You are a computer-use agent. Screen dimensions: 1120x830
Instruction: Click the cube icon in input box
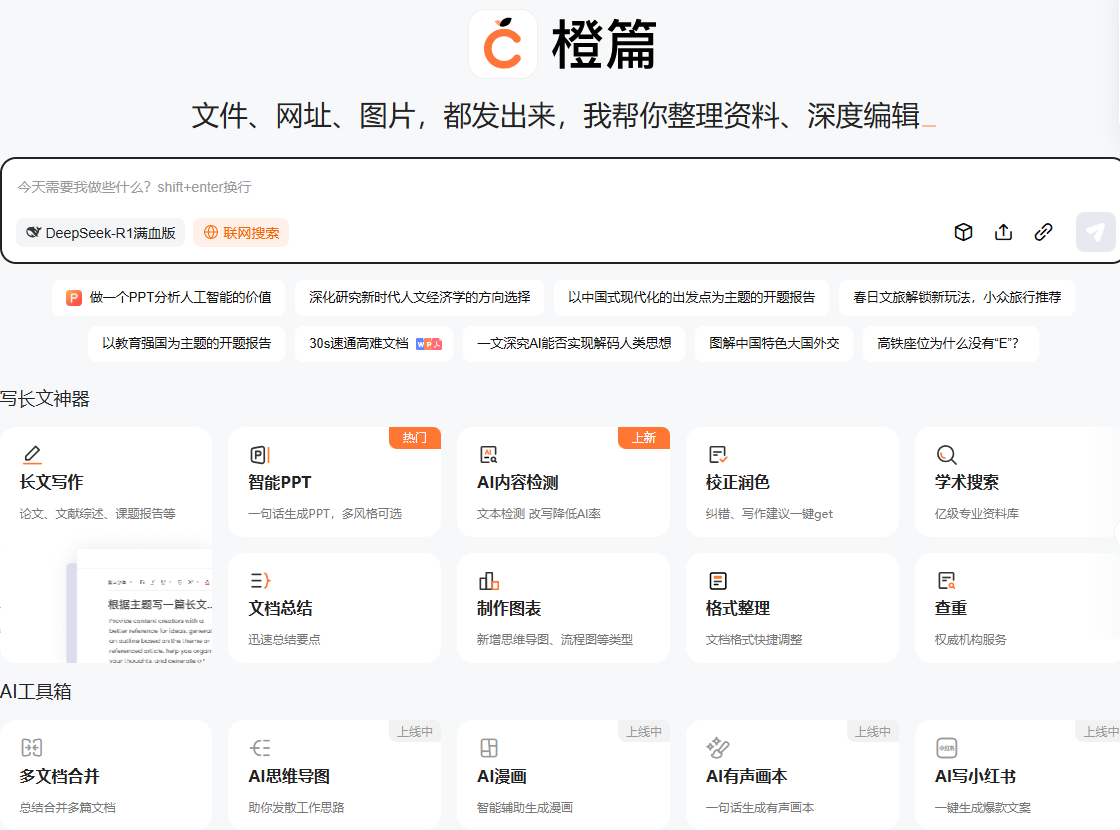(x=963, y=232)
